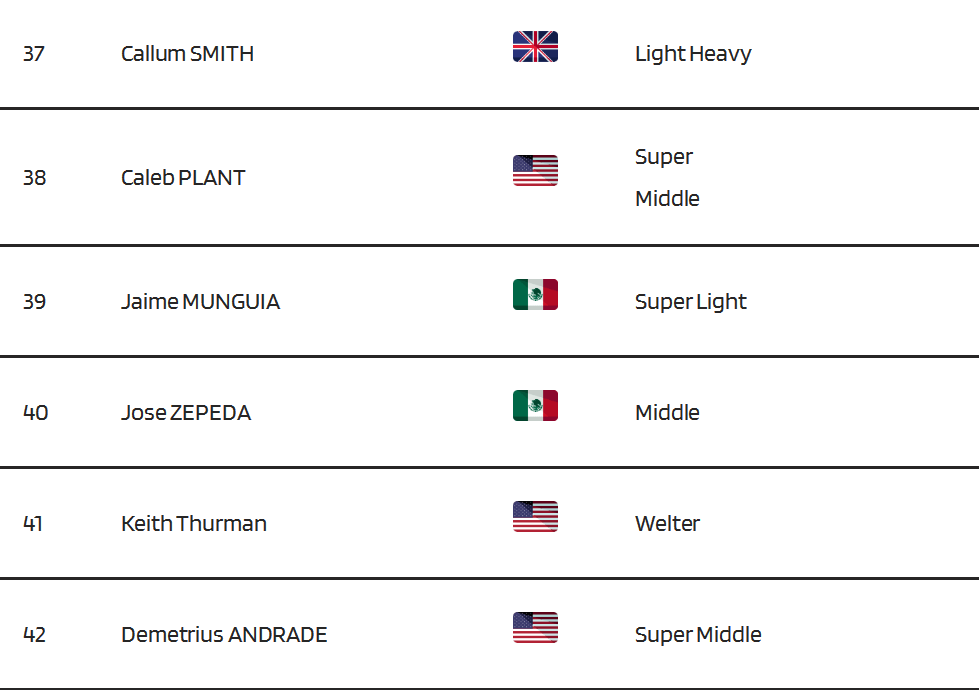Click the Light Heavy weight class
Viewport: 979px width, 690px height.
point(693,54)
